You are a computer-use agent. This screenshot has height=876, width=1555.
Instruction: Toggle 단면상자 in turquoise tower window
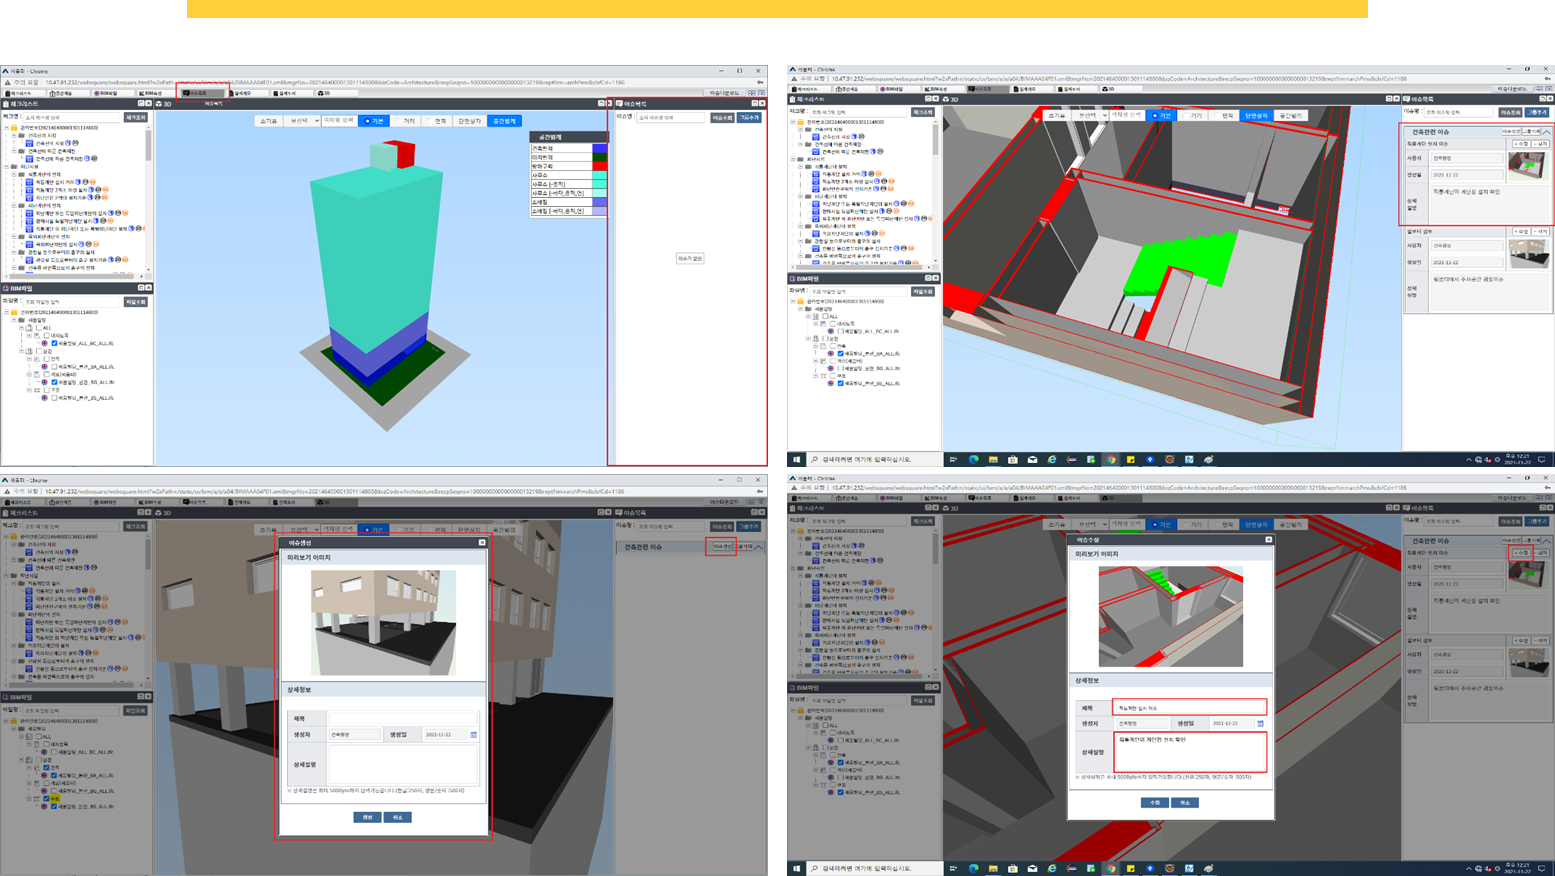click(x=470, y=121)
